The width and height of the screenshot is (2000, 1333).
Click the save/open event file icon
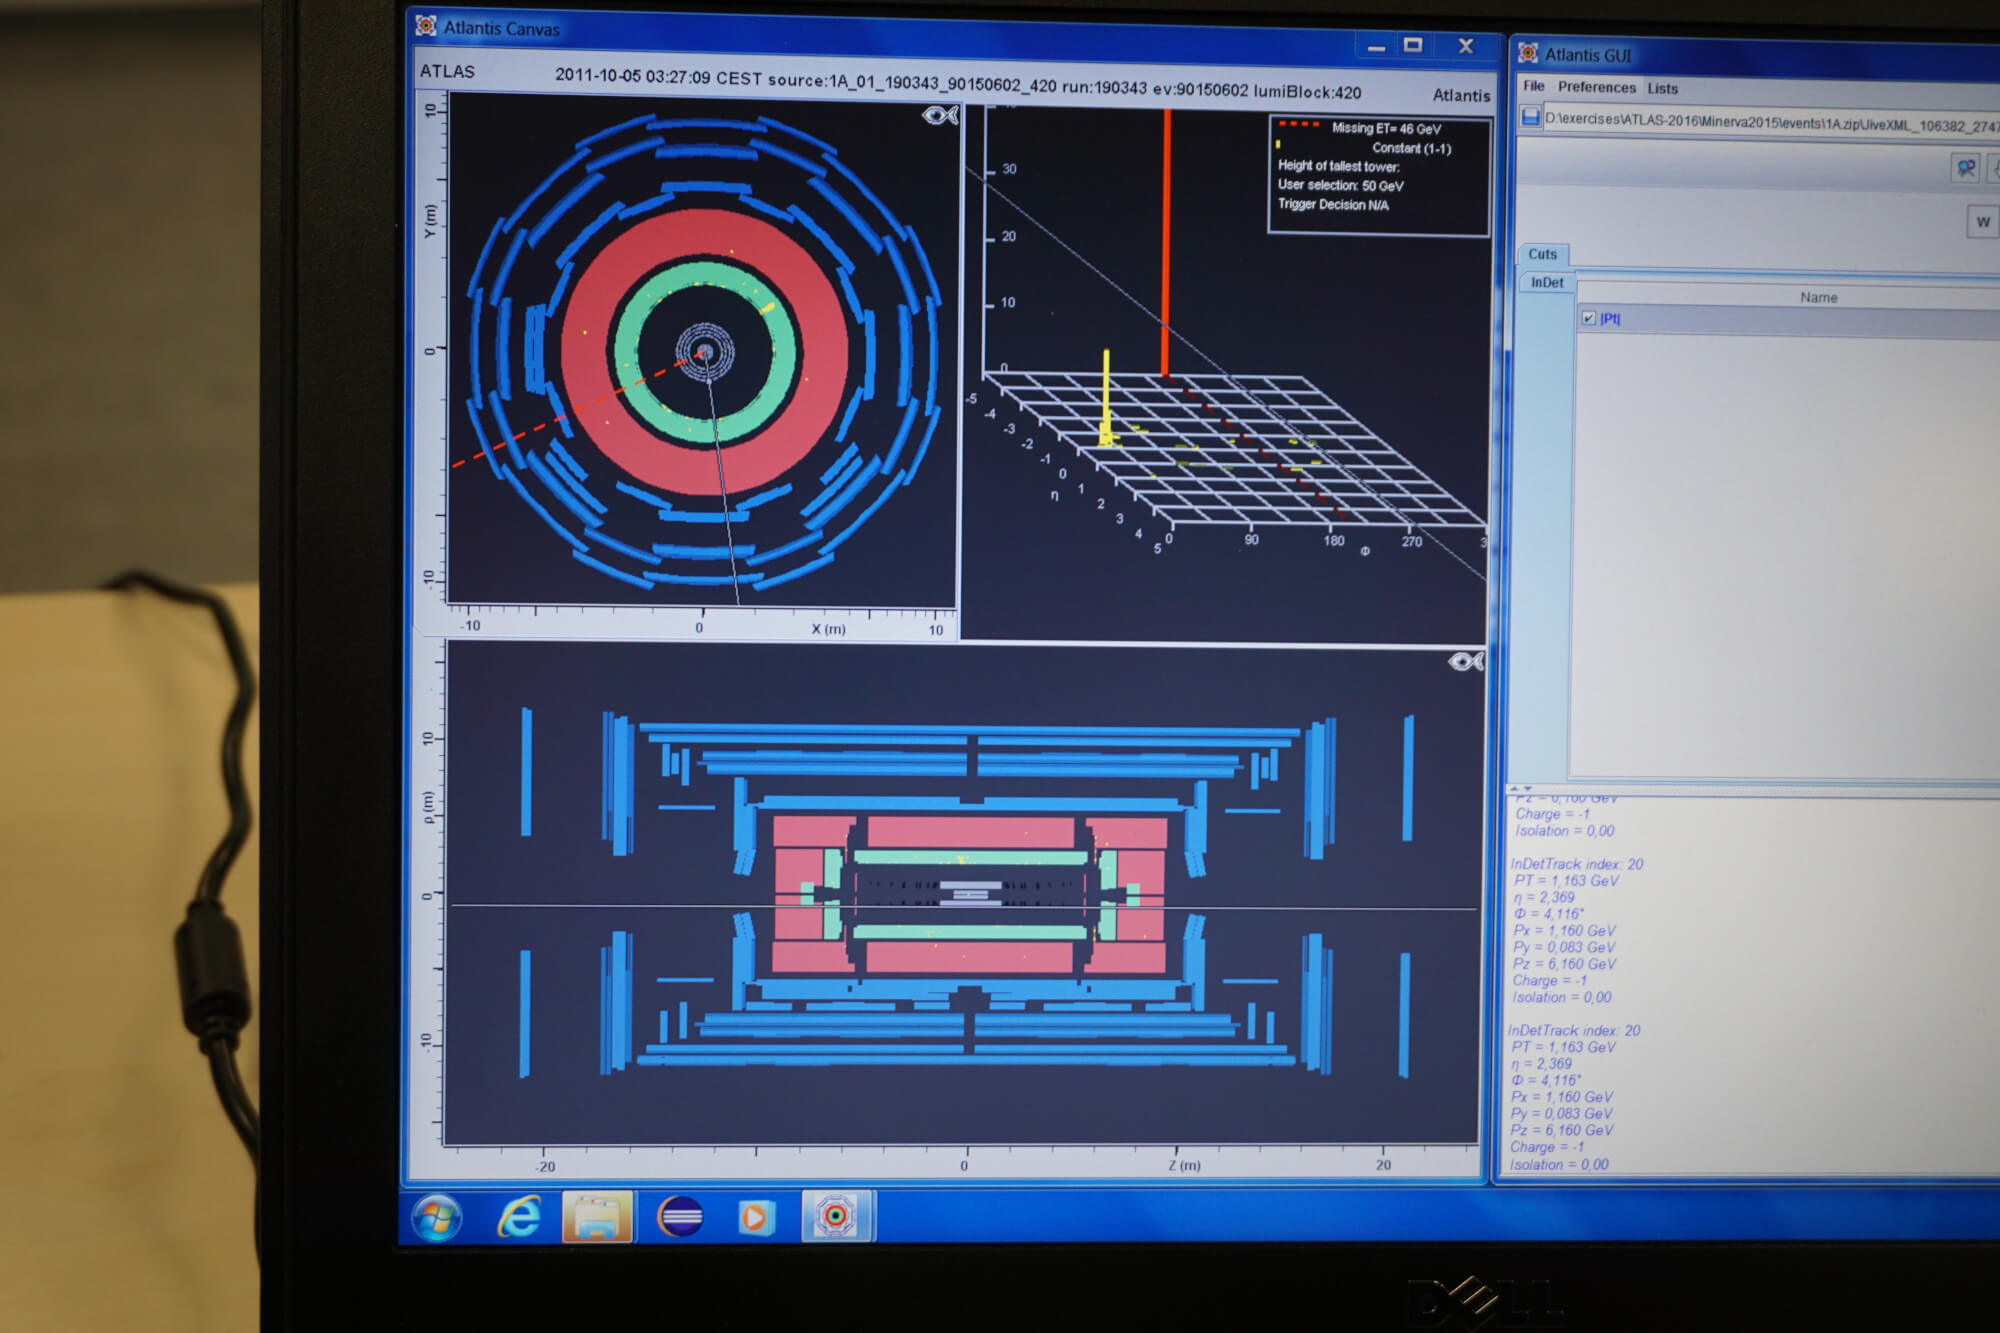[x=1529, y=117]
